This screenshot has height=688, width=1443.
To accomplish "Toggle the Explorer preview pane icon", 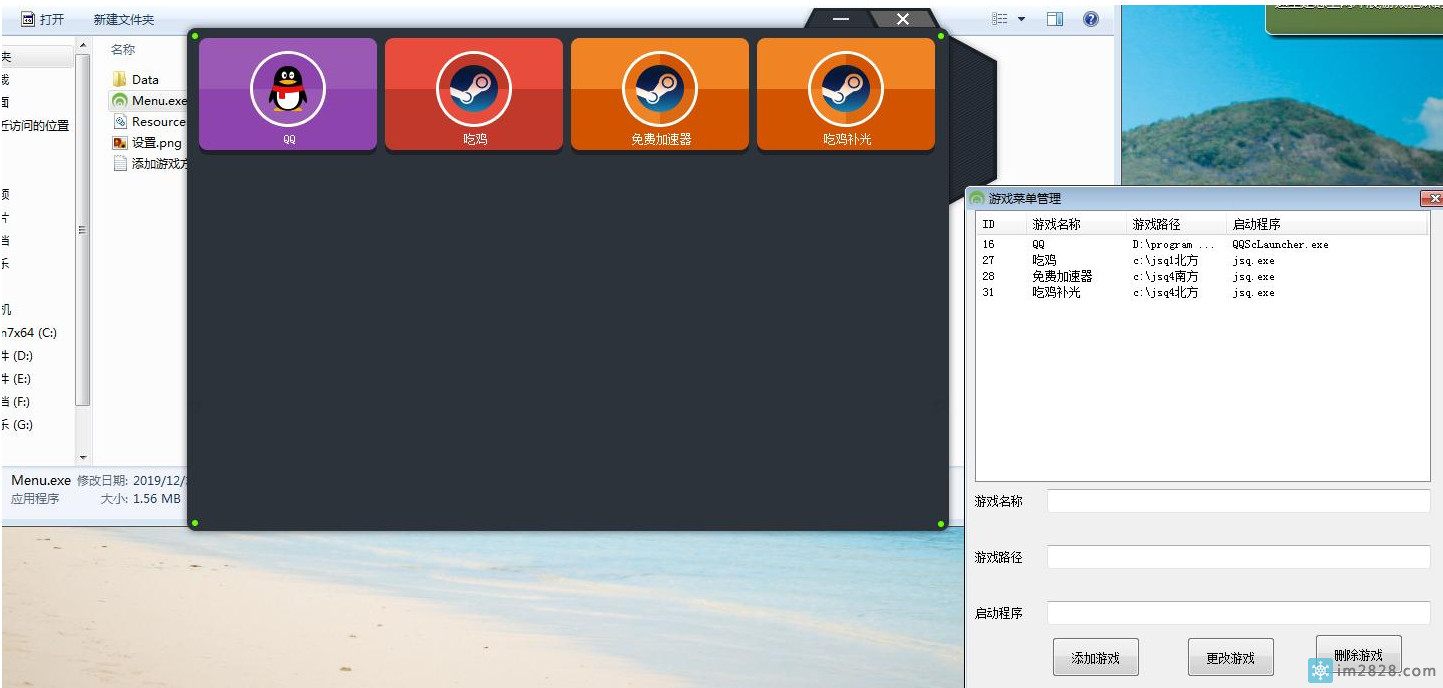I will point(1055,19).
